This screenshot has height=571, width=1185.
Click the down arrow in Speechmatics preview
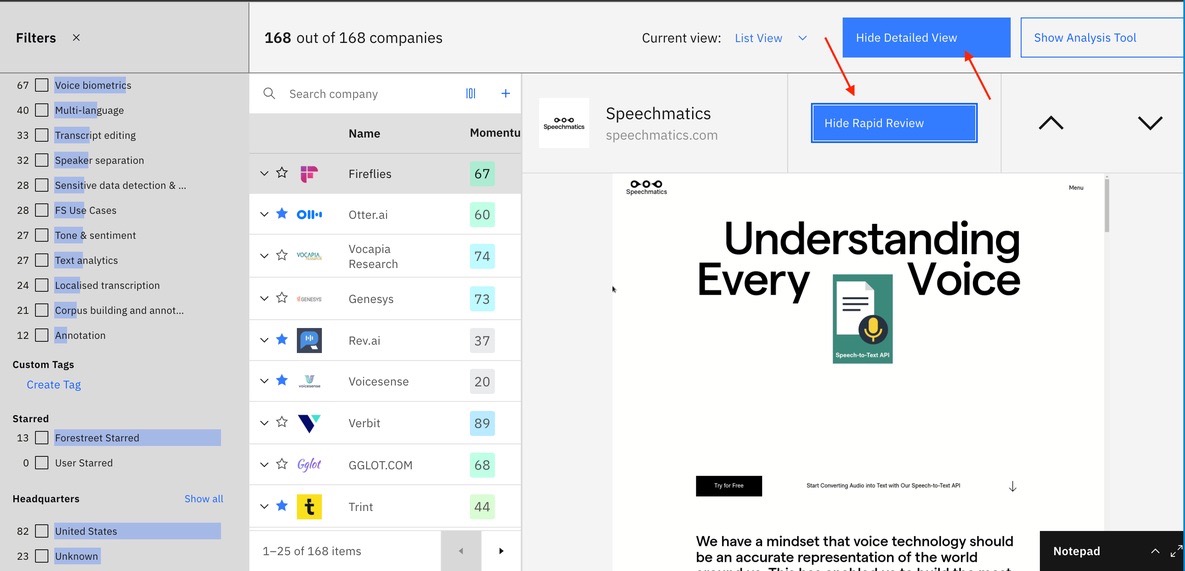(x=1013, y=486)
